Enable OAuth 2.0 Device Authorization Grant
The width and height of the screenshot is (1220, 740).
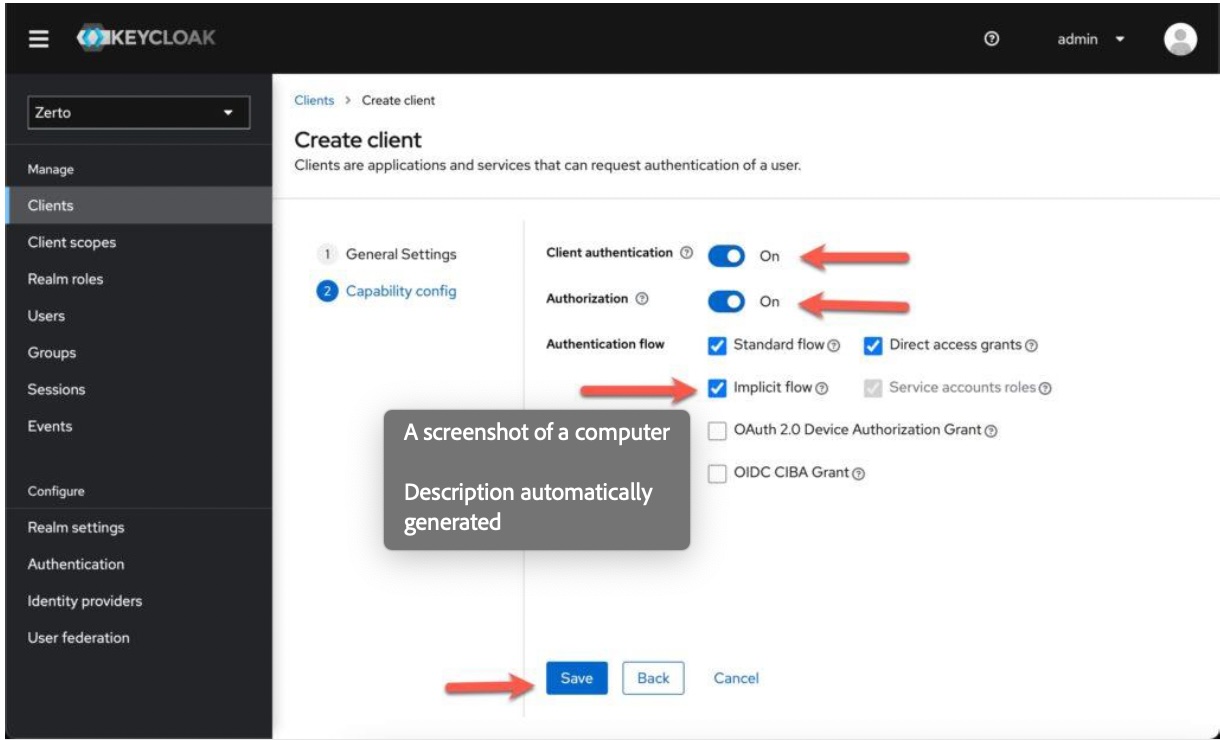point(716,431)
